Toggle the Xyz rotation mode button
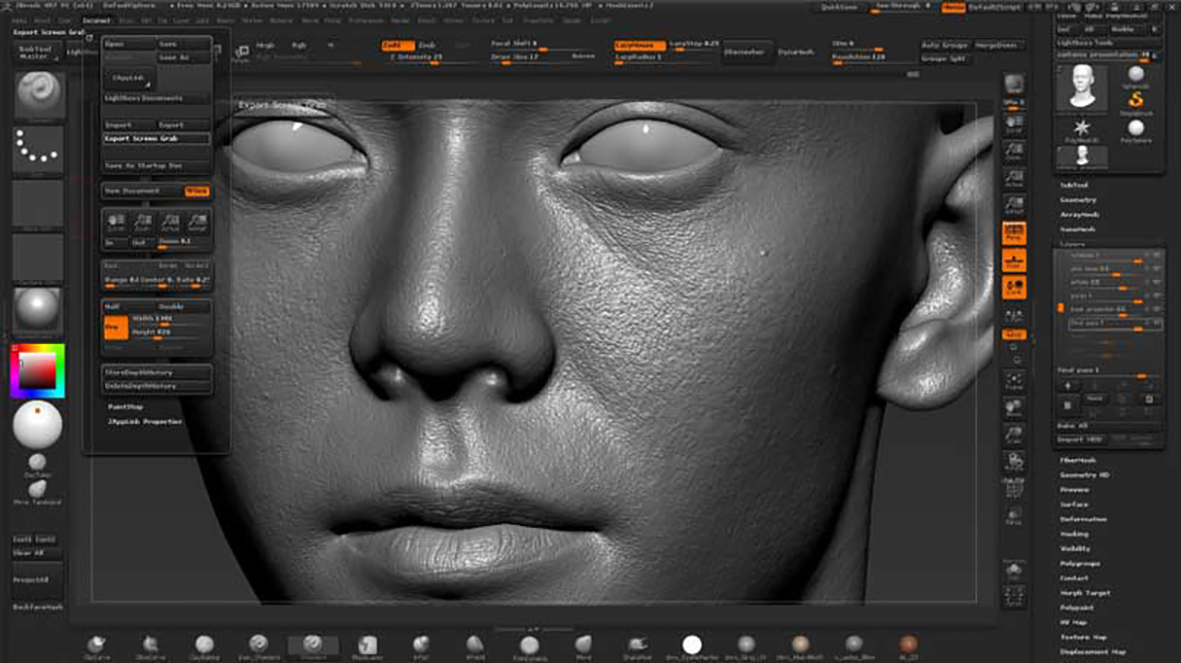 point(1014,334)
